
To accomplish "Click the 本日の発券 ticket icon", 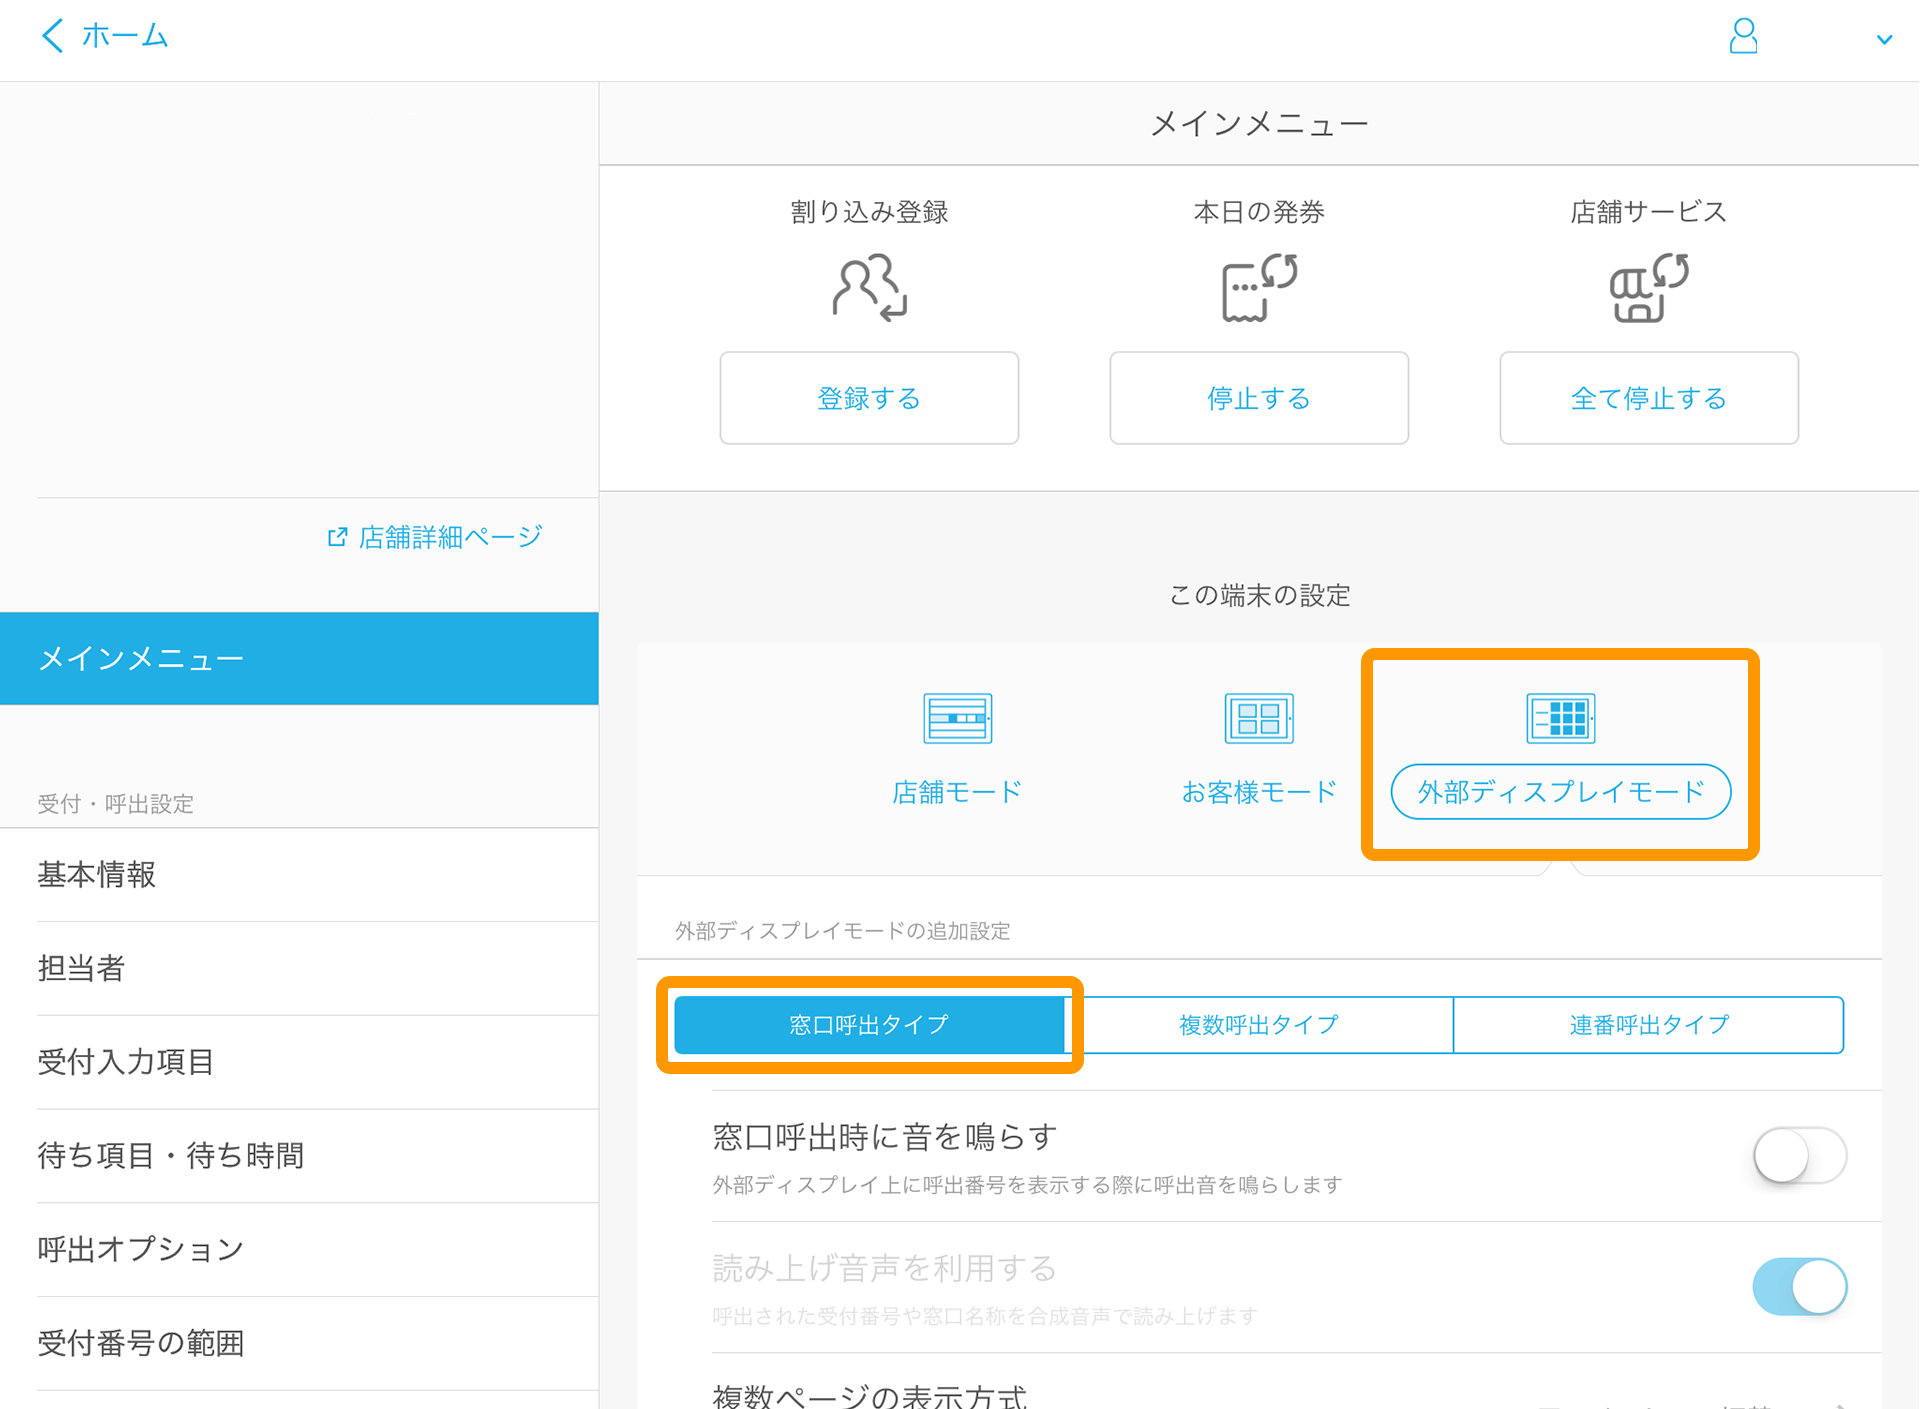I will tap(1259, 288).
